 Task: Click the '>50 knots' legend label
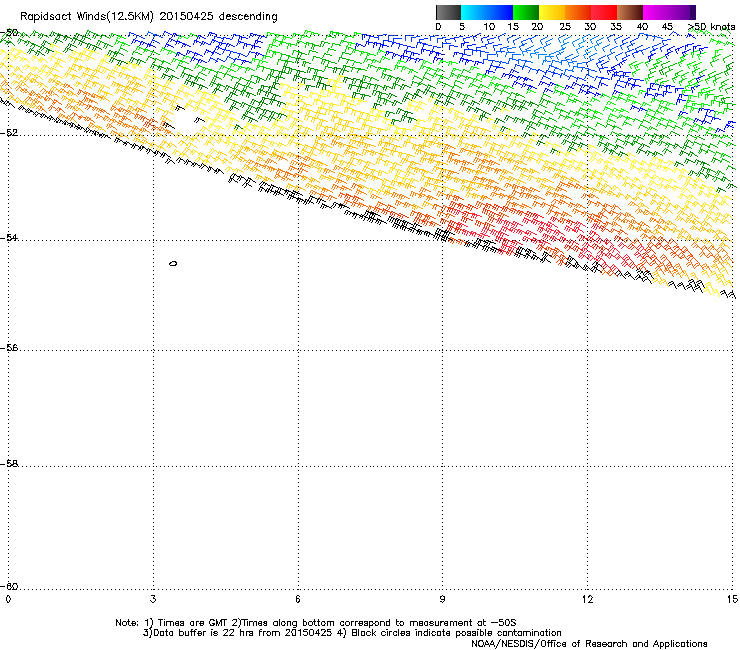click(x=712, y=27)
